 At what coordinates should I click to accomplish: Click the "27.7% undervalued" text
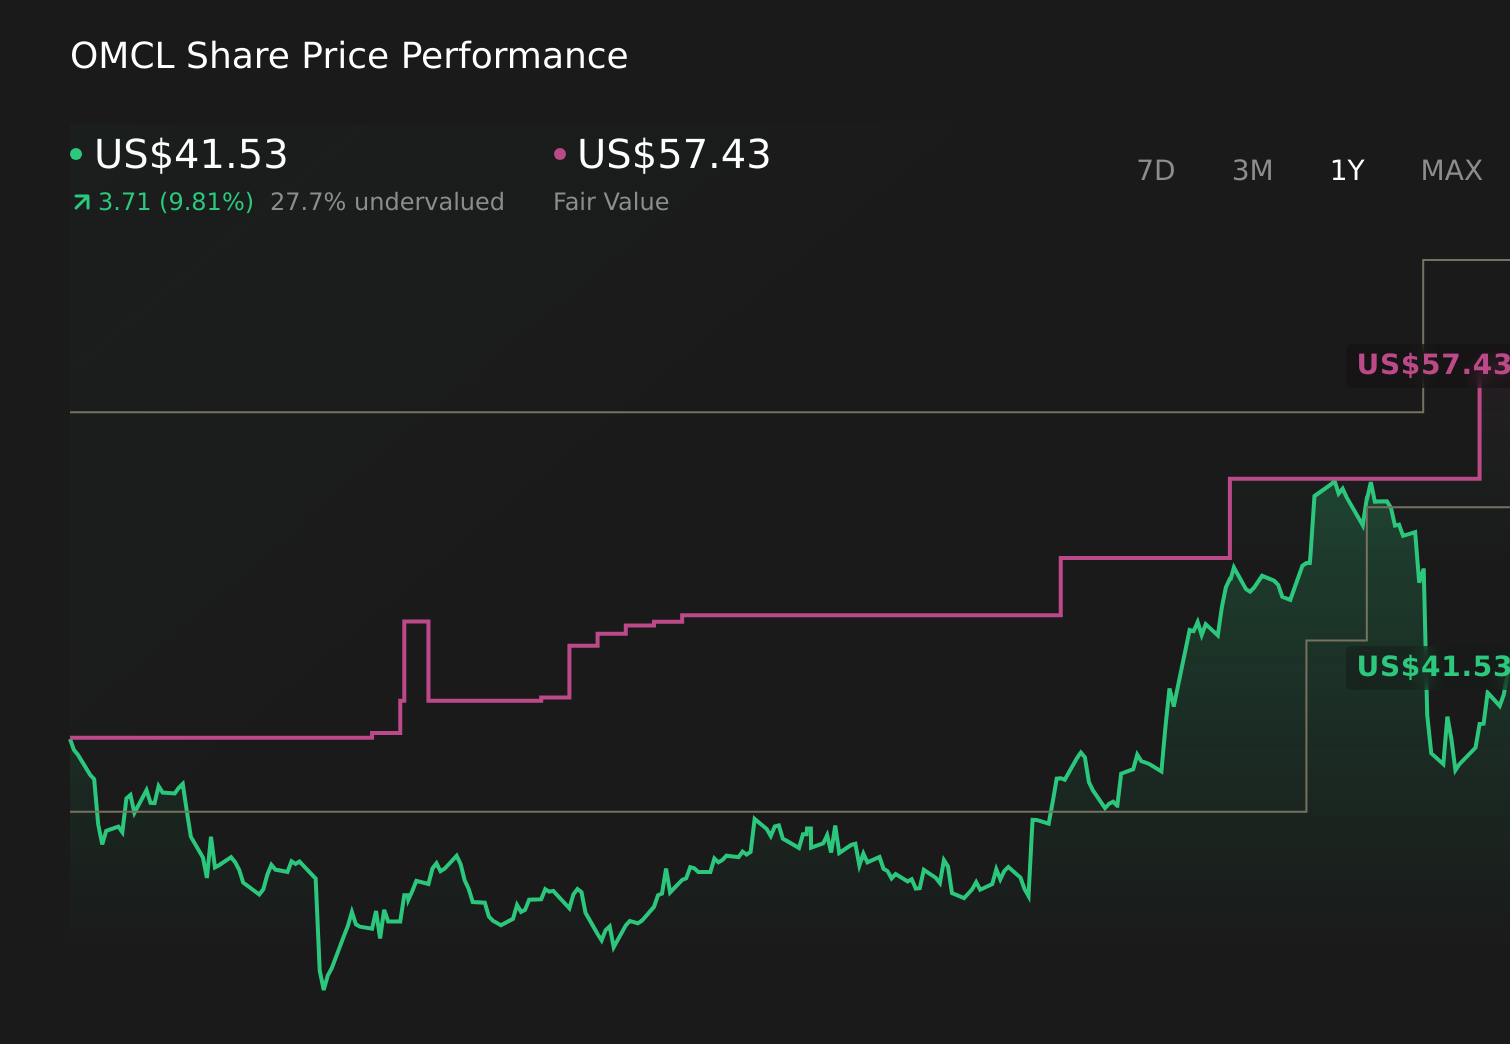[x=387, y=202]
